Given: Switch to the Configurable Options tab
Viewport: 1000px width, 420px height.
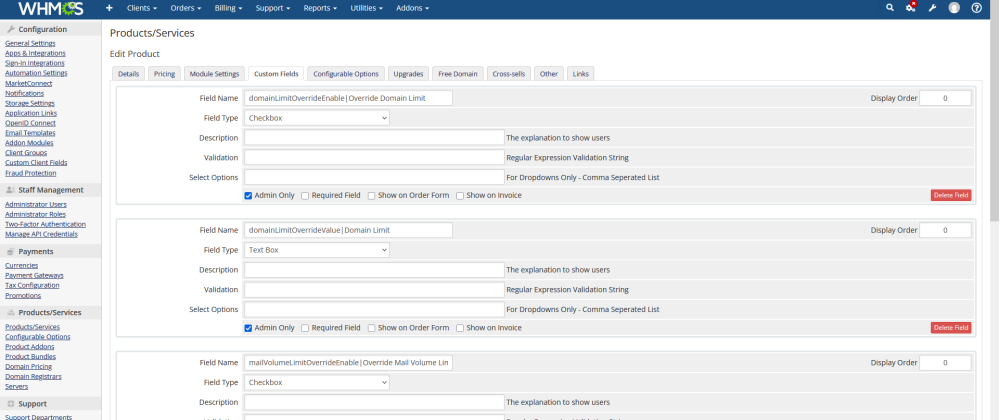Looking at the screenshot, I should 346,74.
